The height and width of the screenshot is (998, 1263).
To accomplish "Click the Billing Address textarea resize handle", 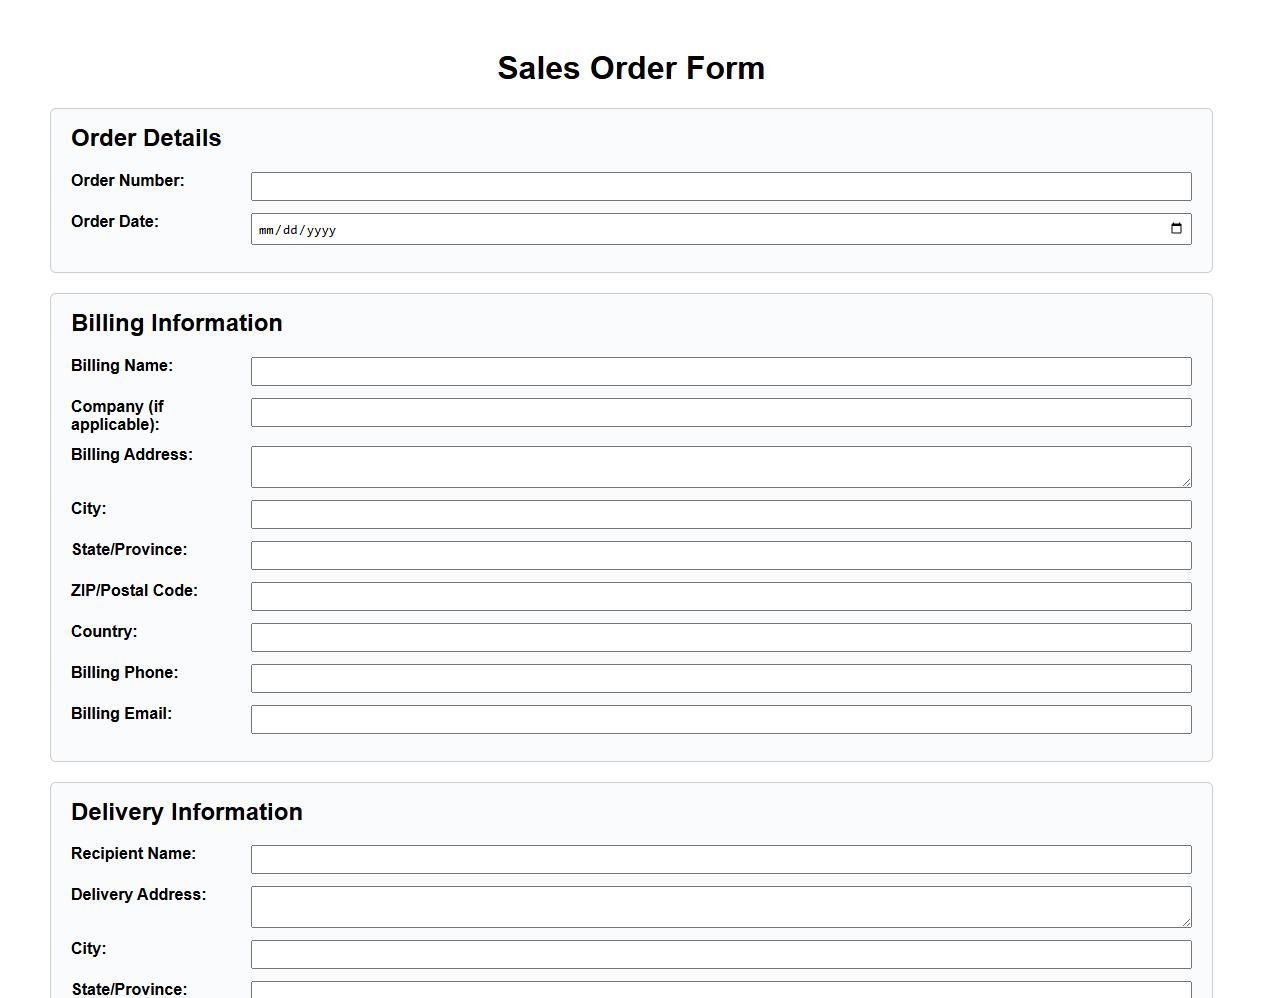I will coord(1187,484).
